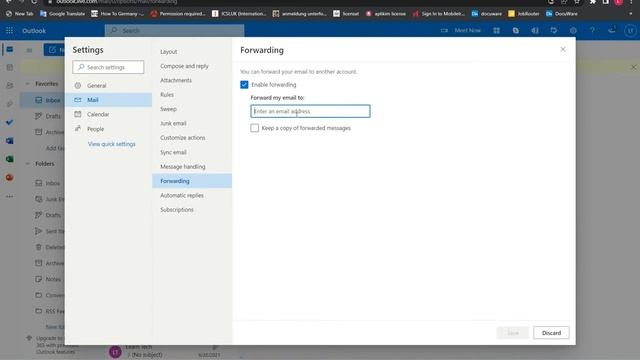Collapse the Folders group
640x360 pixels.
[28, 164]
